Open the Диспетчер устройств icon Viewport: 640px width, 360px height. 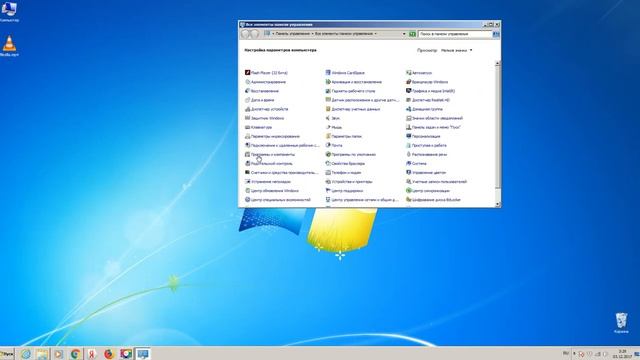pyautogui.click(x=247, y=109)
